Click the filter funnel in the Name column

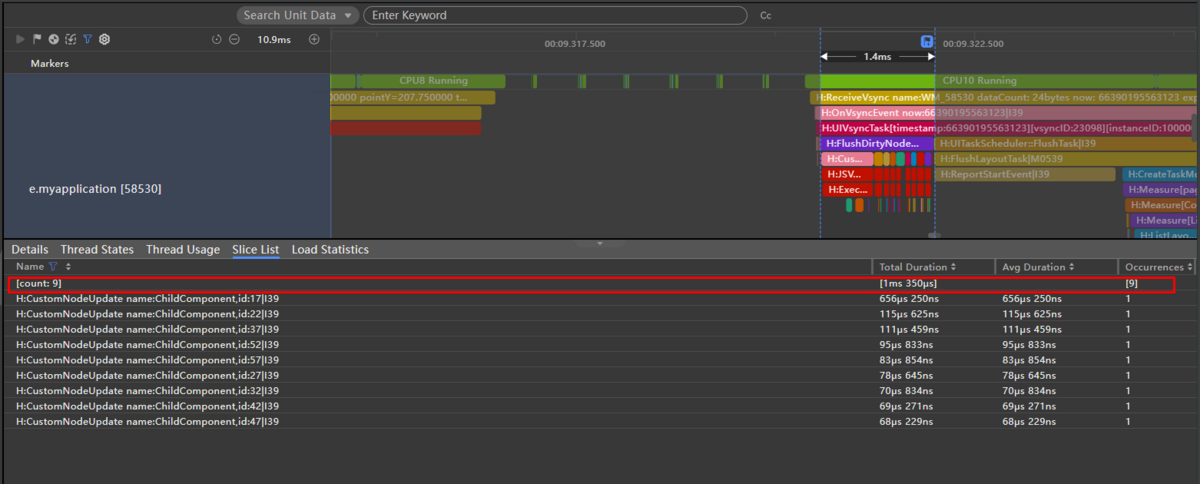(53, 267)
